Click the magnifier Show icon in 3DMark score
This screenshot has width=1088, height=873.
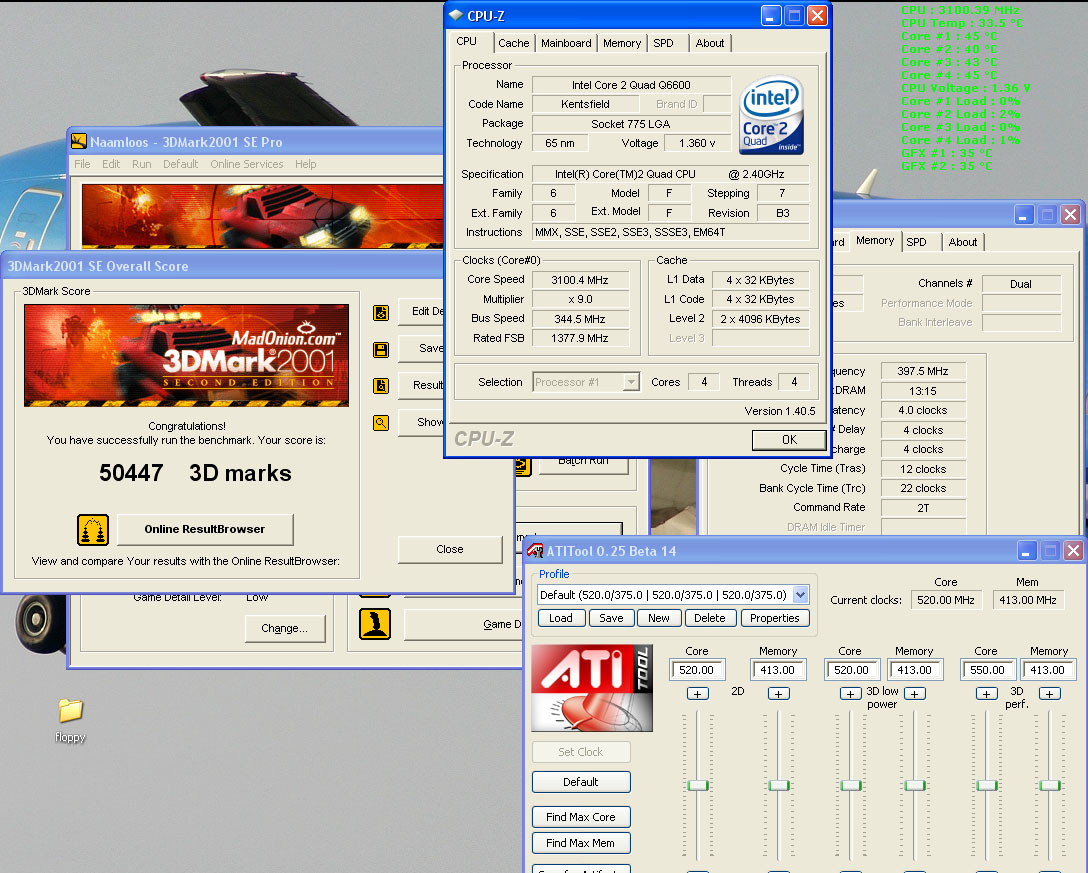click(381, 423)
